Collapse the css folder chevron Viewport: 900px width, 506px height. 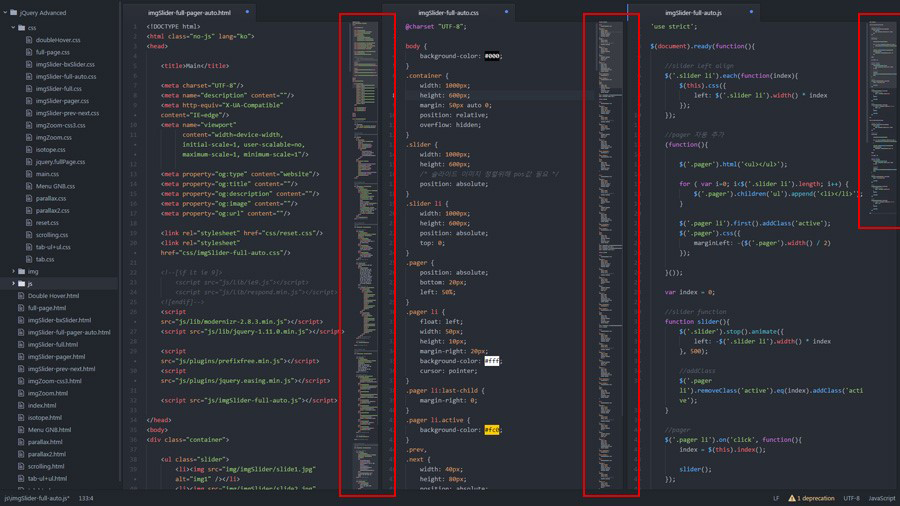click(x=13, y=28)
